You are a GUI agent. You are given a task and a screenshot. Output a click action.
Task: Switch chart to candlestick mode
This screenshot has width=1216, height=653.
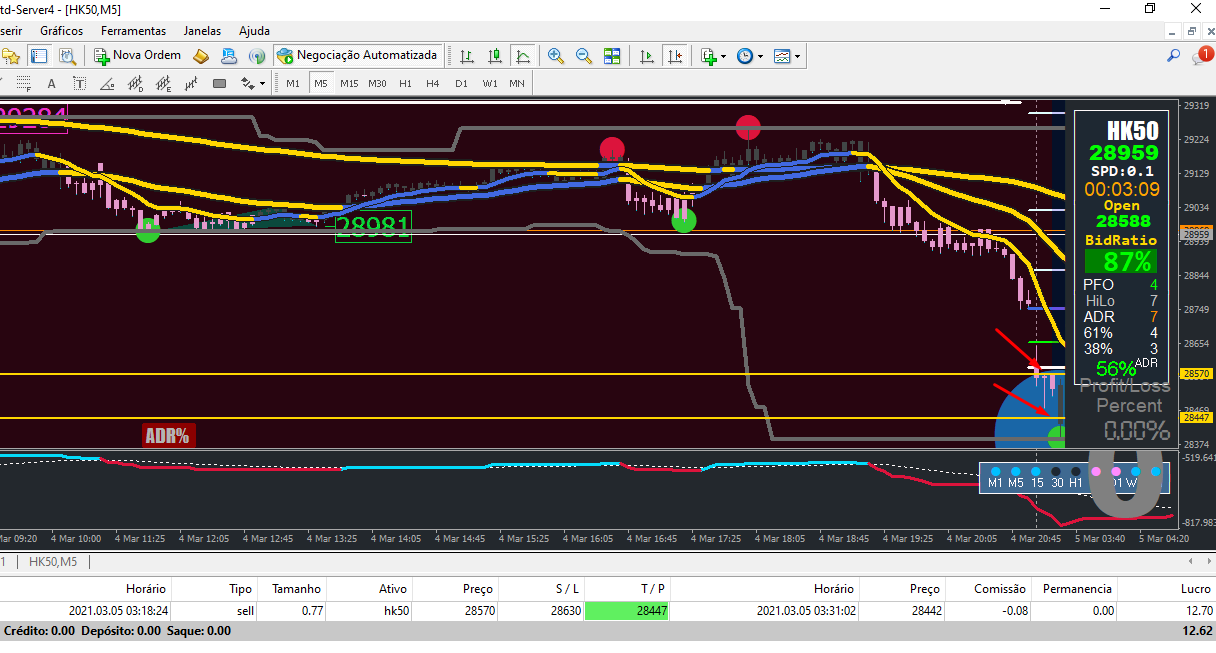tap(494, 56)
